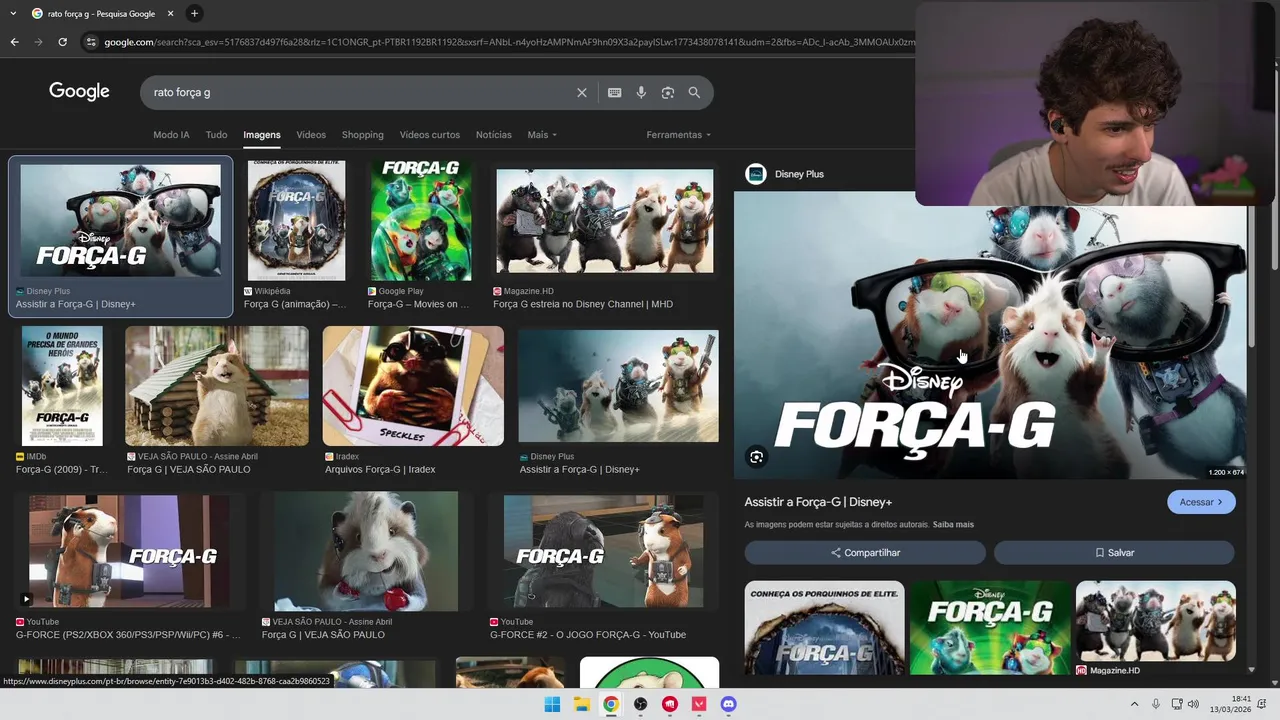Open the Discord taskbar icon
Image resolution: width=1280 pixels, height=720 pixels.
[728, 704]
